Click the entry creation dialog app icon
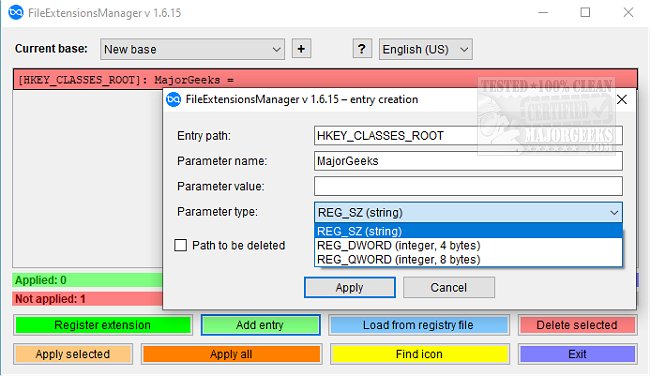This screenshot has height=376, width=650. tap(173, 99)
